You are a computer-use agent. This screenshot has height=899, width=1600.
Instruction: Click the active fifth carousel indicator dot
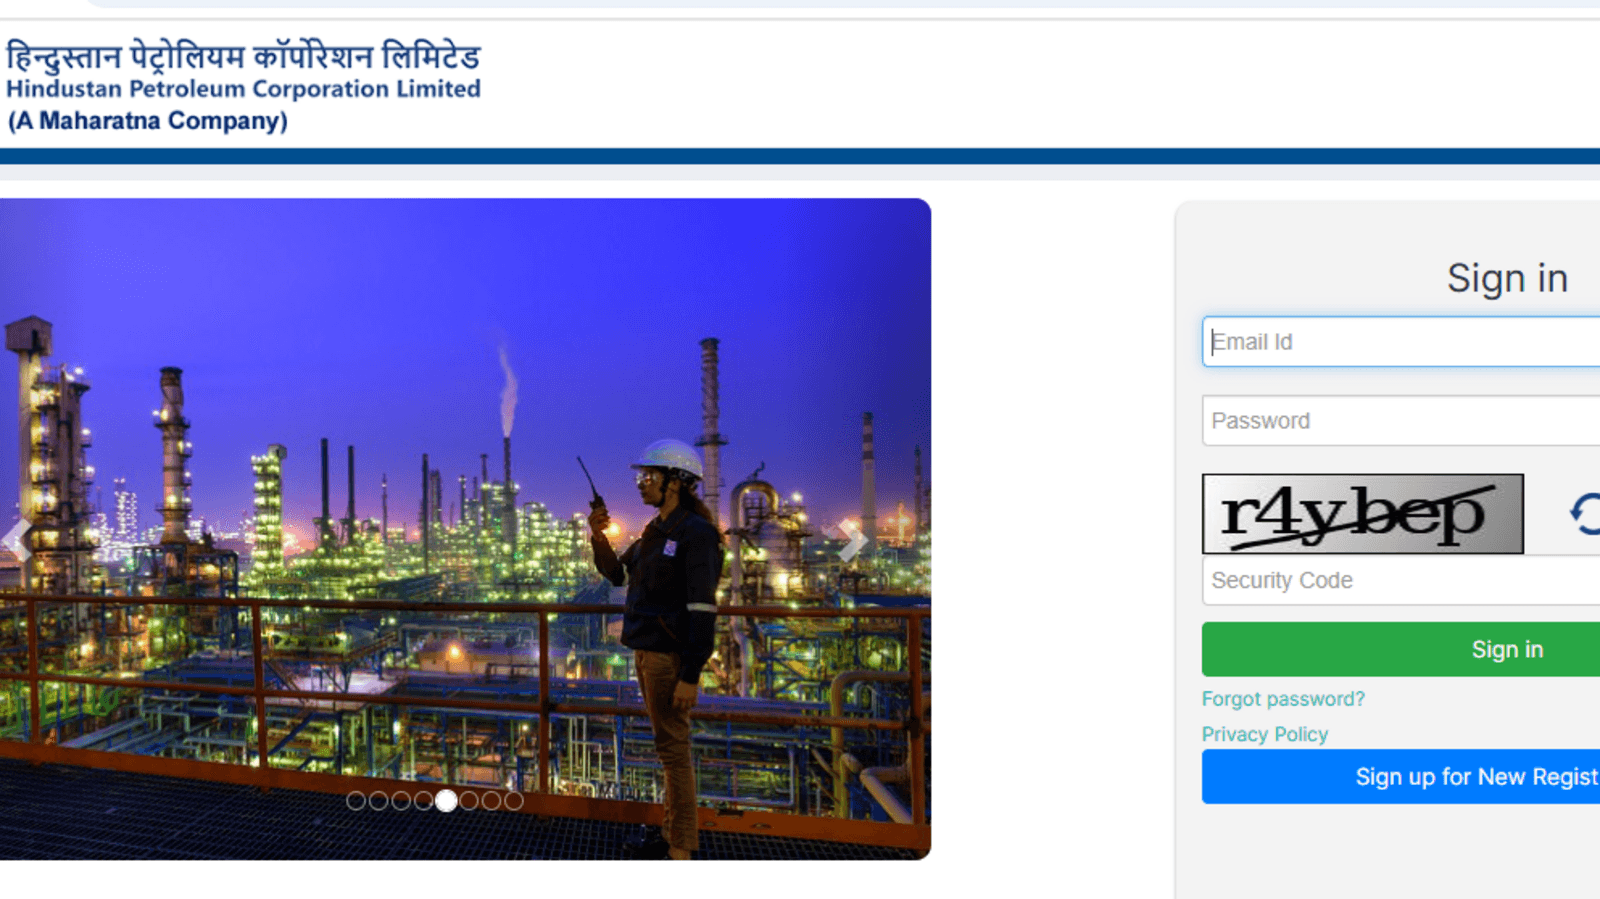(x=446, y=800)
